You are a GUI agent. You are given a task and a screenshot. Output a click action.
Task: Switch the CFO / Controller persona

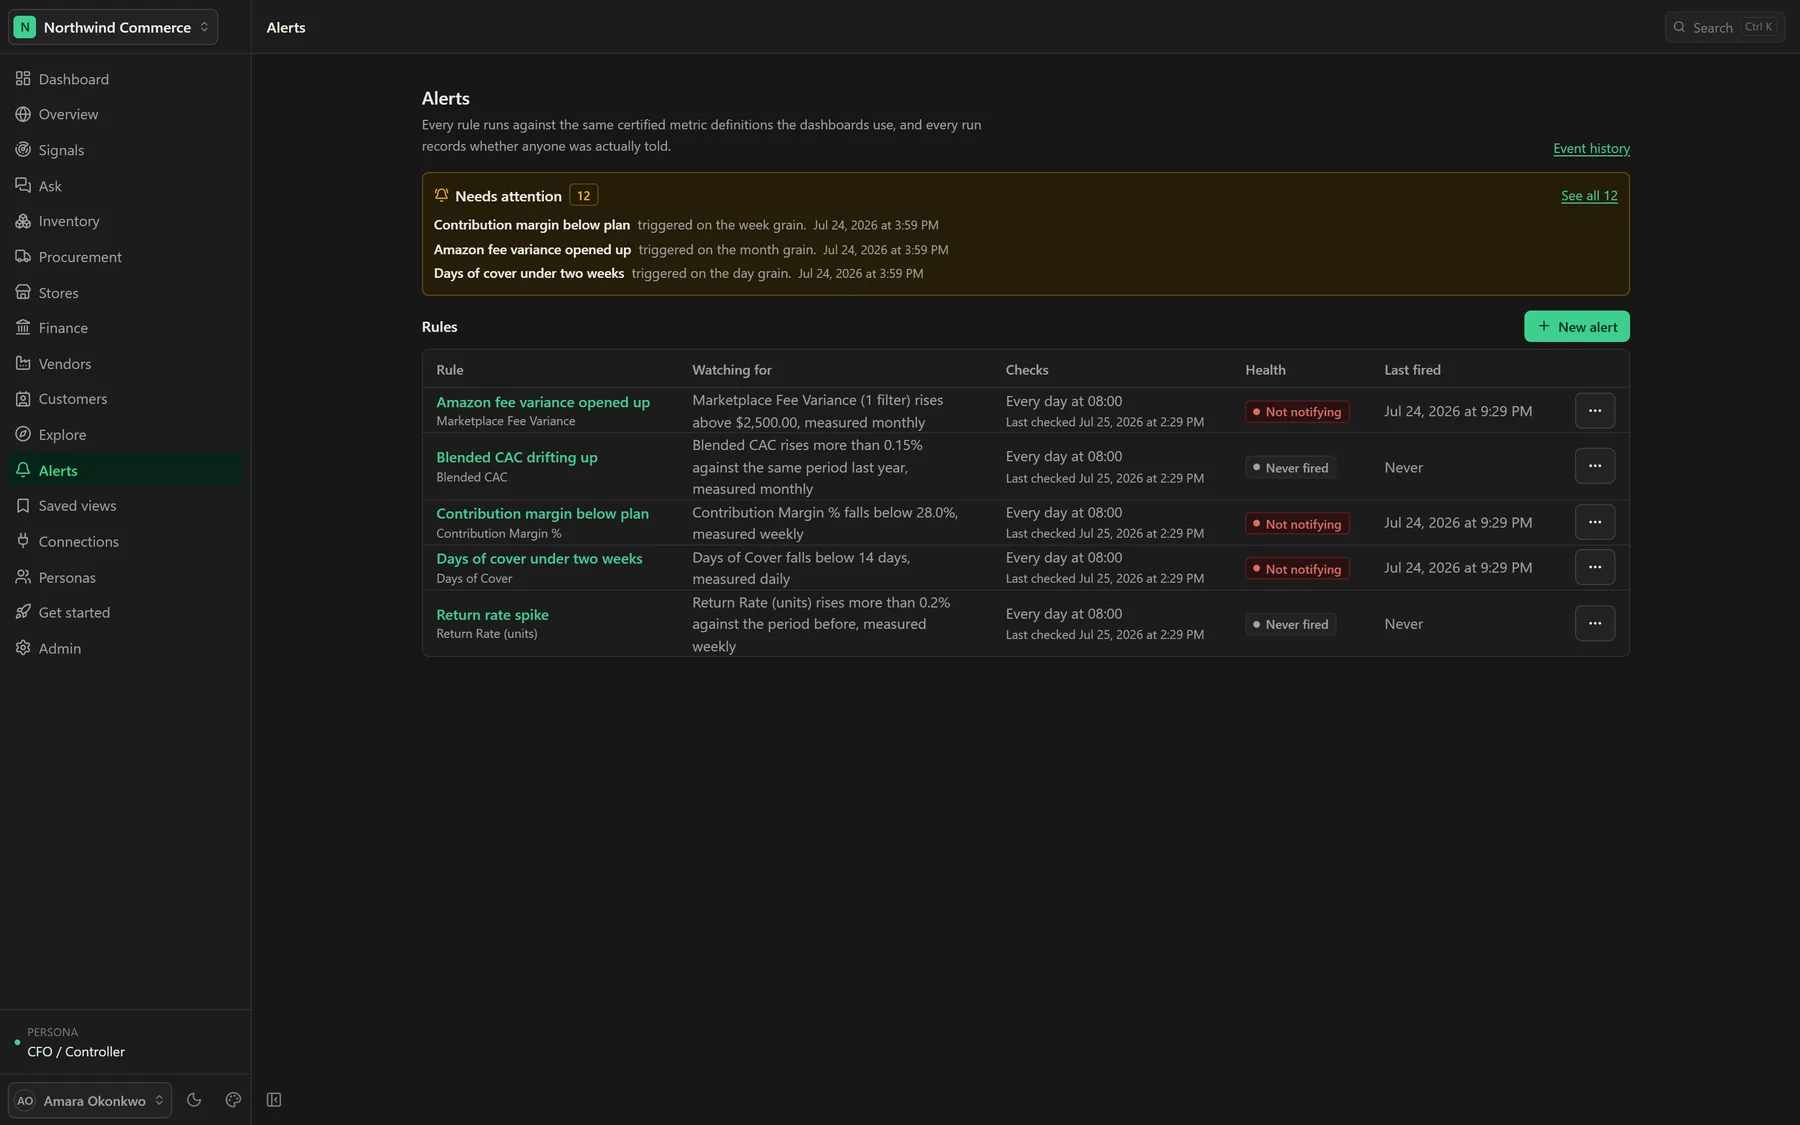(125, 1042)
